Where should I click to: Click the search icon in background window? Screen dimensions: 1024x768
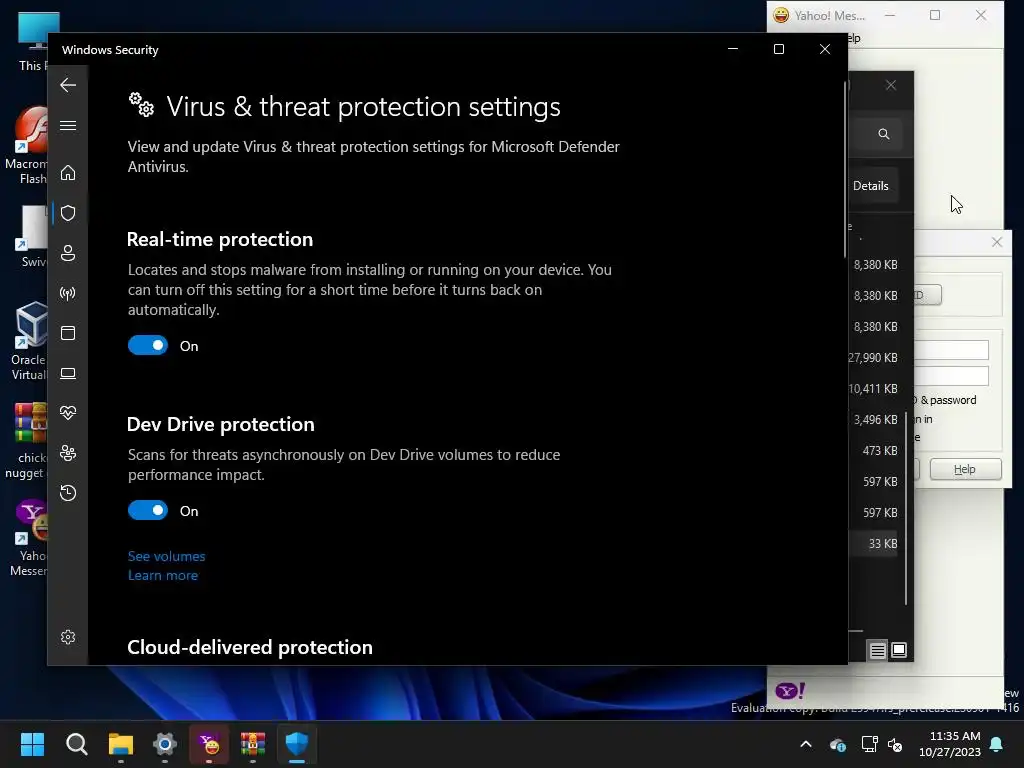(x=884, y=134)
